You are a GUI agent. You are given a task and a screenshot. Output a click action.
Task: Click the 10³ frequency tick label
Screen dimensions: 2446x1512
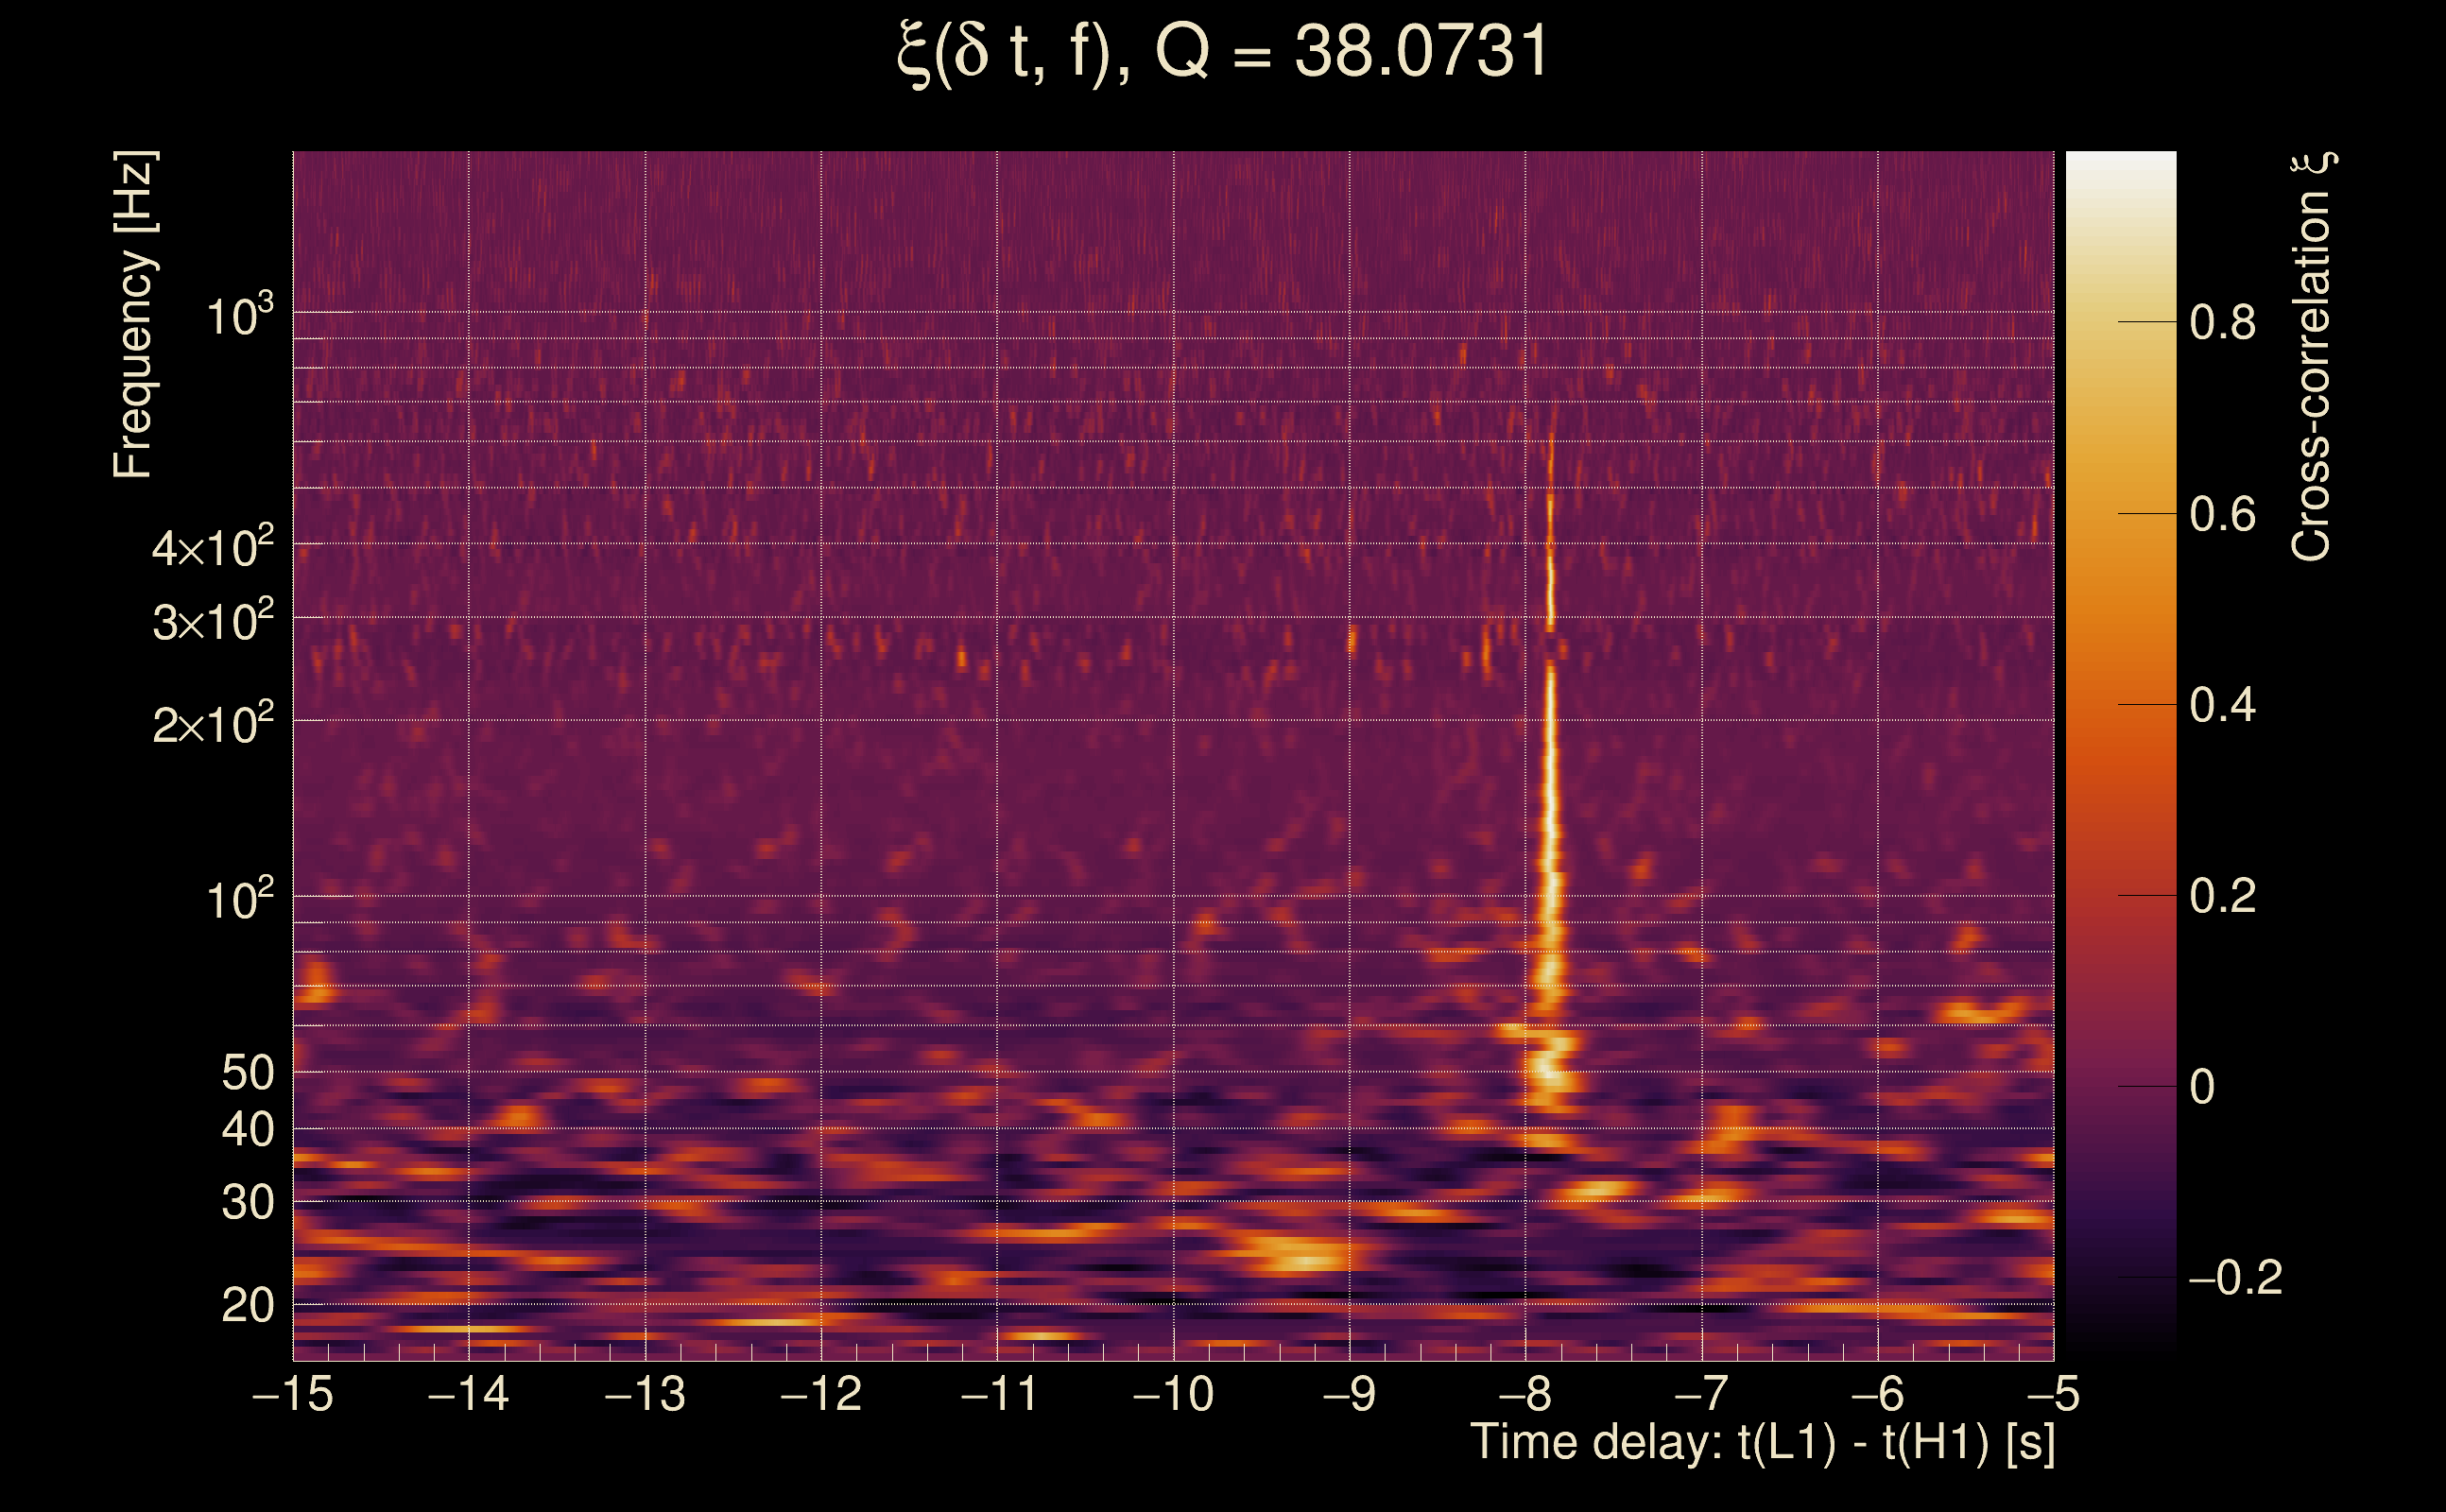(239, 317)
